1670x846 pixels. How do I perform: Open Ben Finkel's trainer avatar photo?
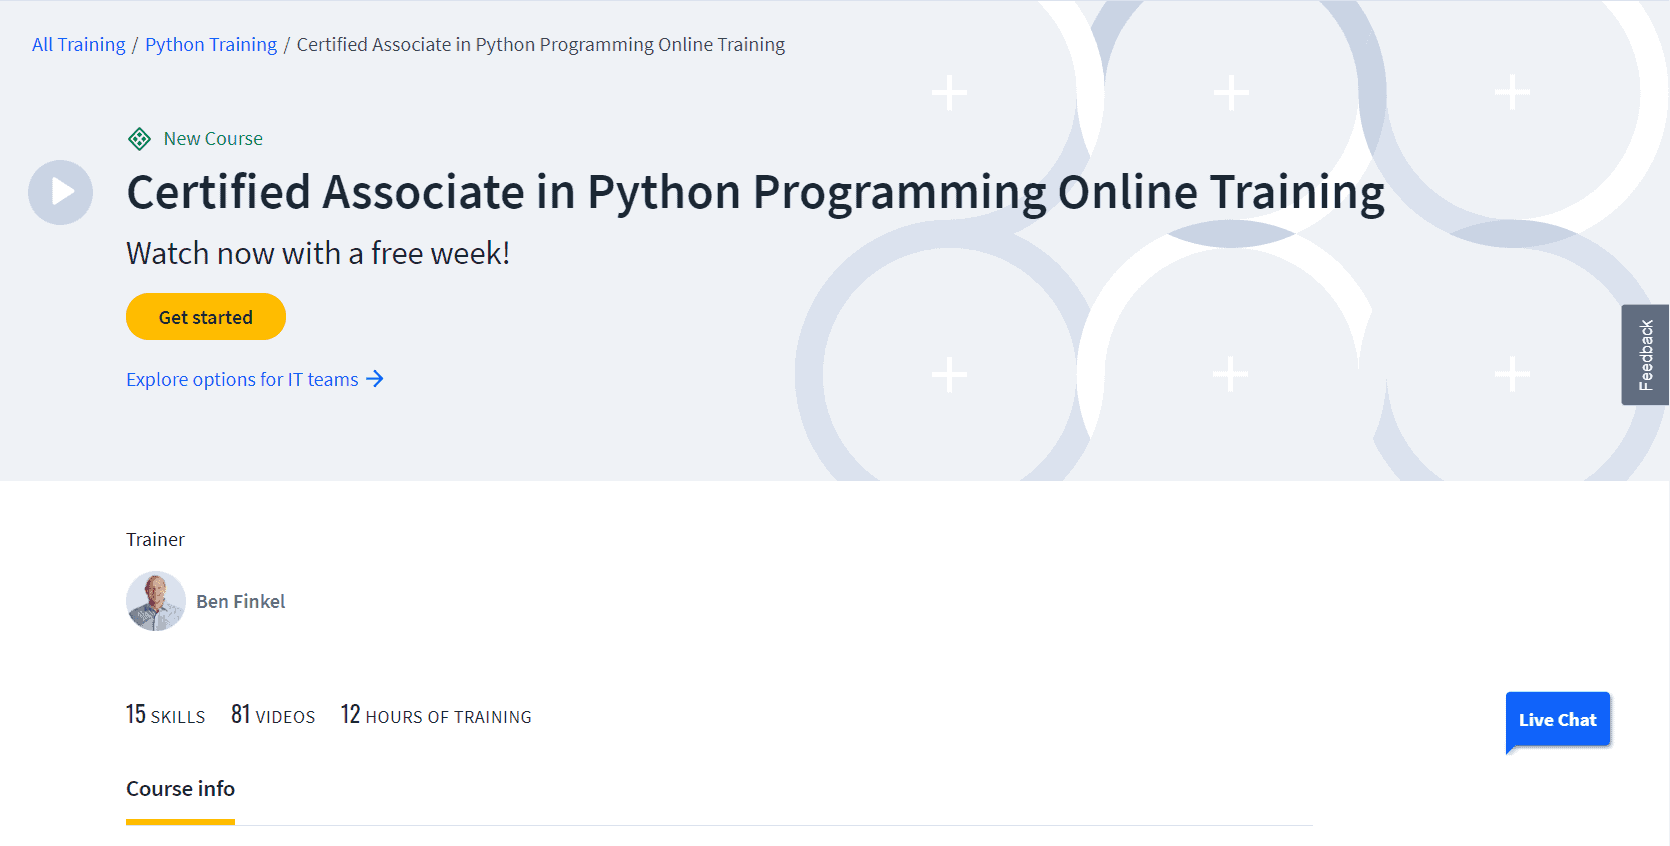pyautogui.click(x=156, y=601)
